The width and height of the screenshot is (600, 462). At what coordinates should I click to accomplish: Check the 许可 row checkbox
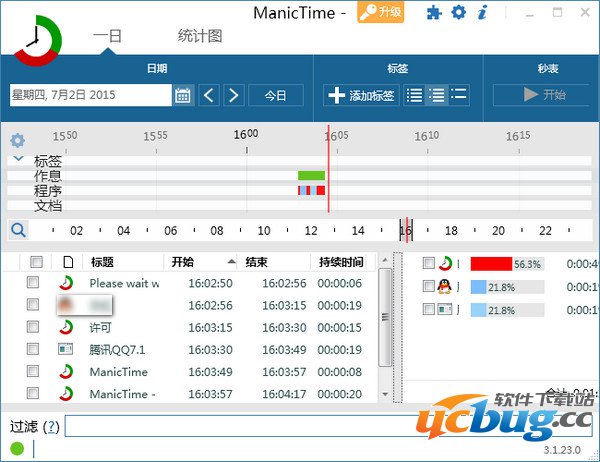[x=33, y=327]
